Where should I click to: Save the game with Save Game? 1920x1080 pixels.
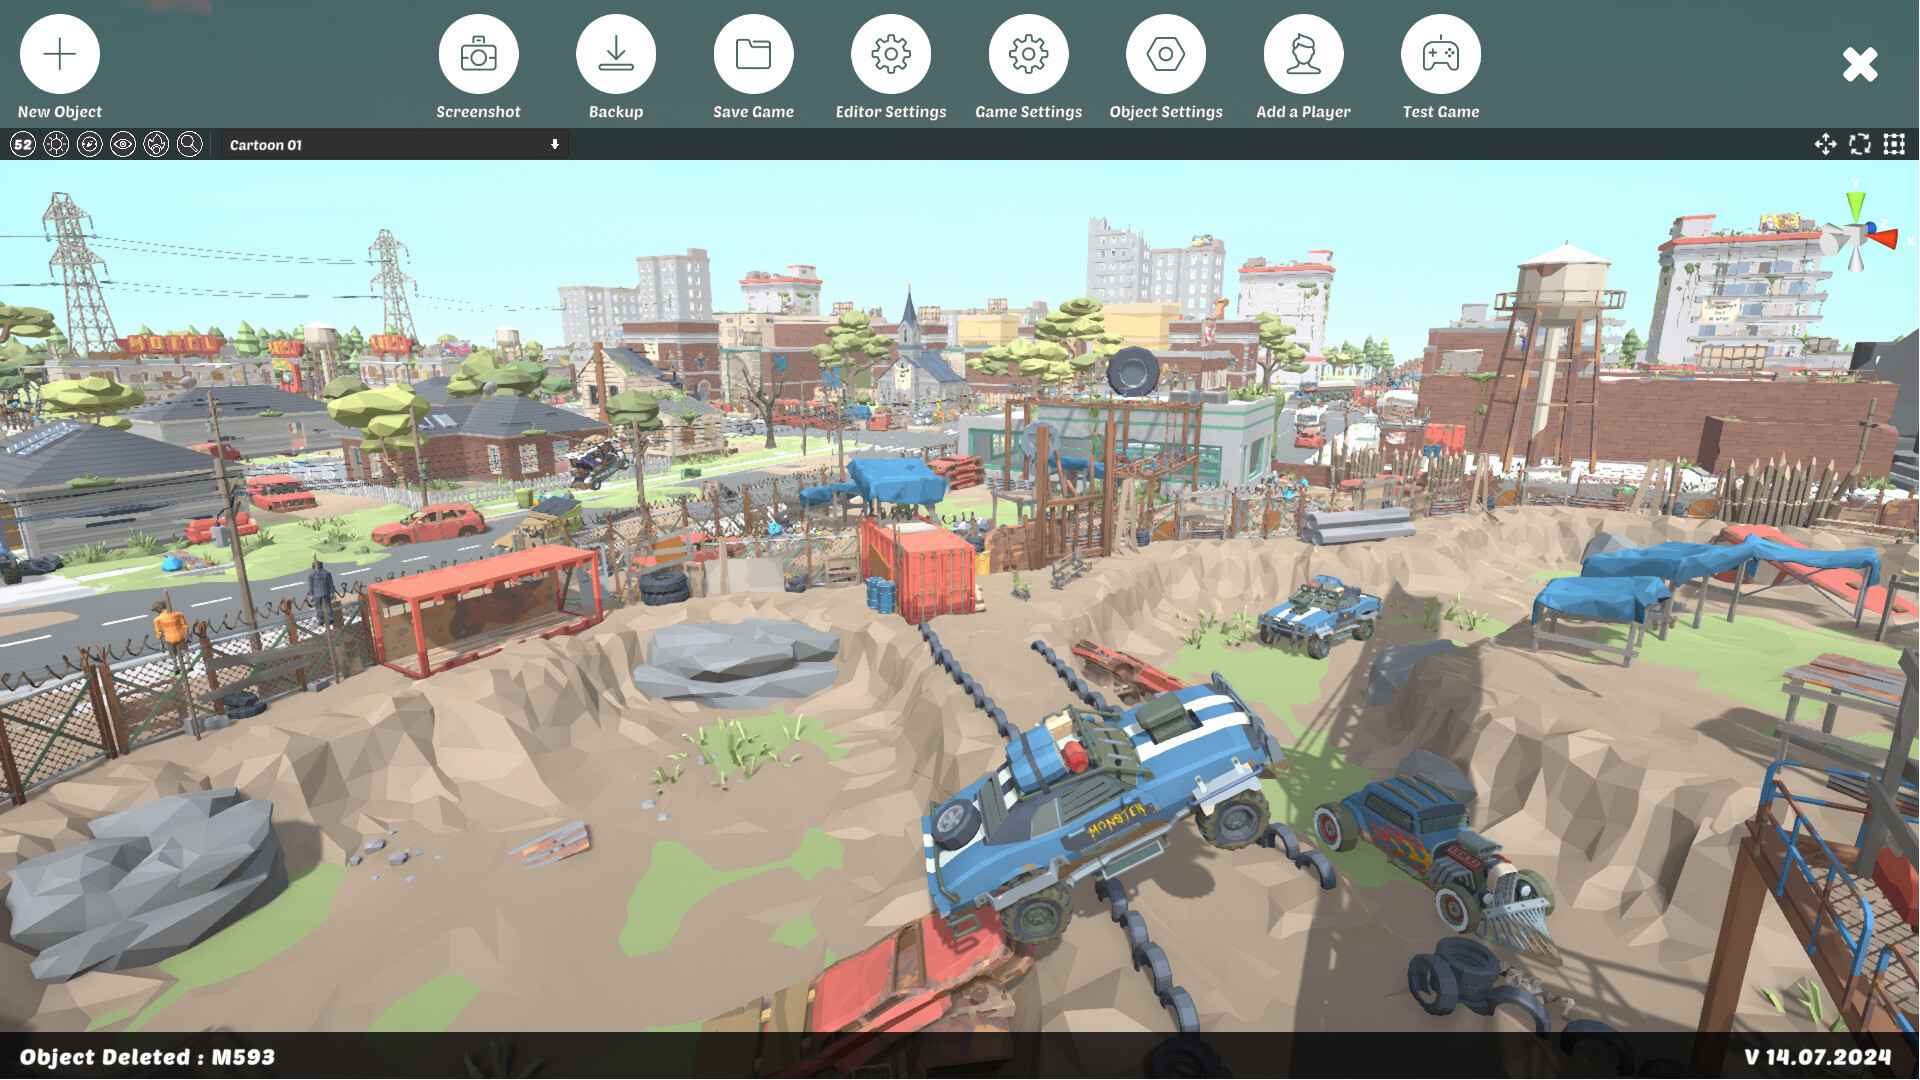click(753, 53)
